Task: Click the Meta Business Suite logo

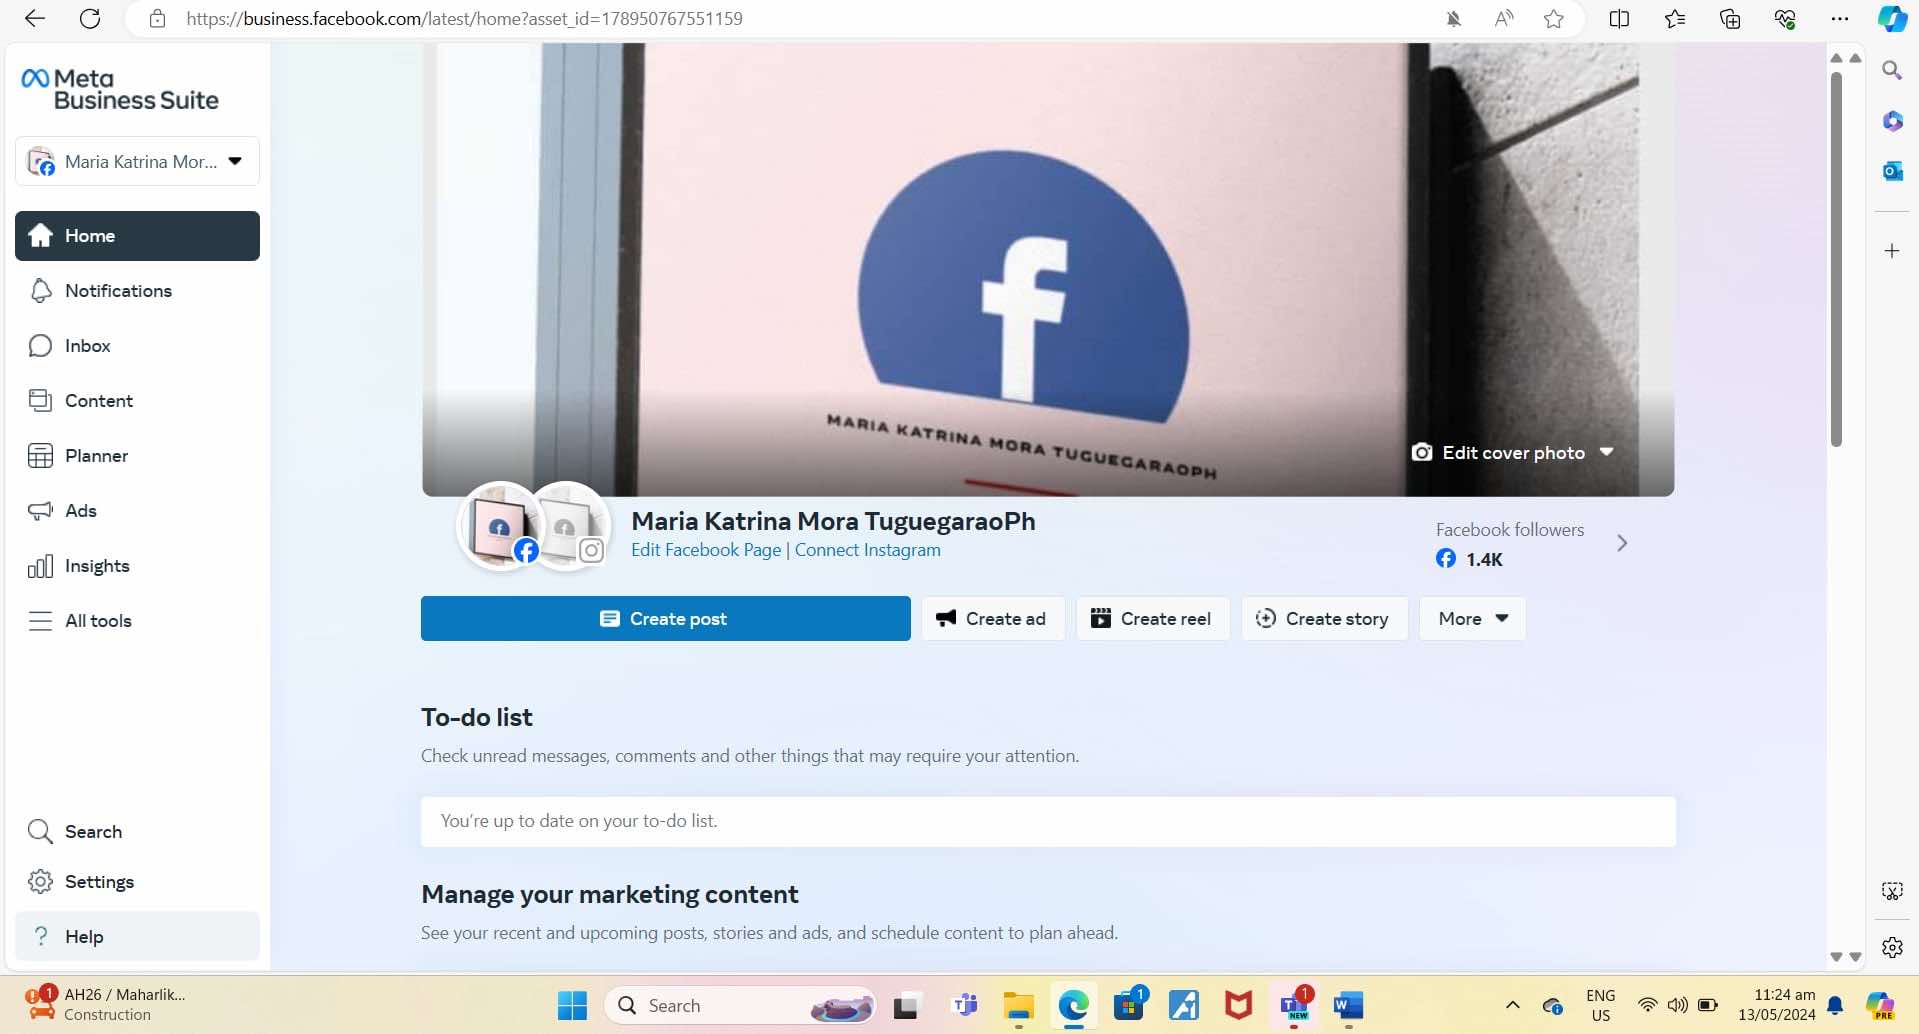Action: tap(120, 89)
